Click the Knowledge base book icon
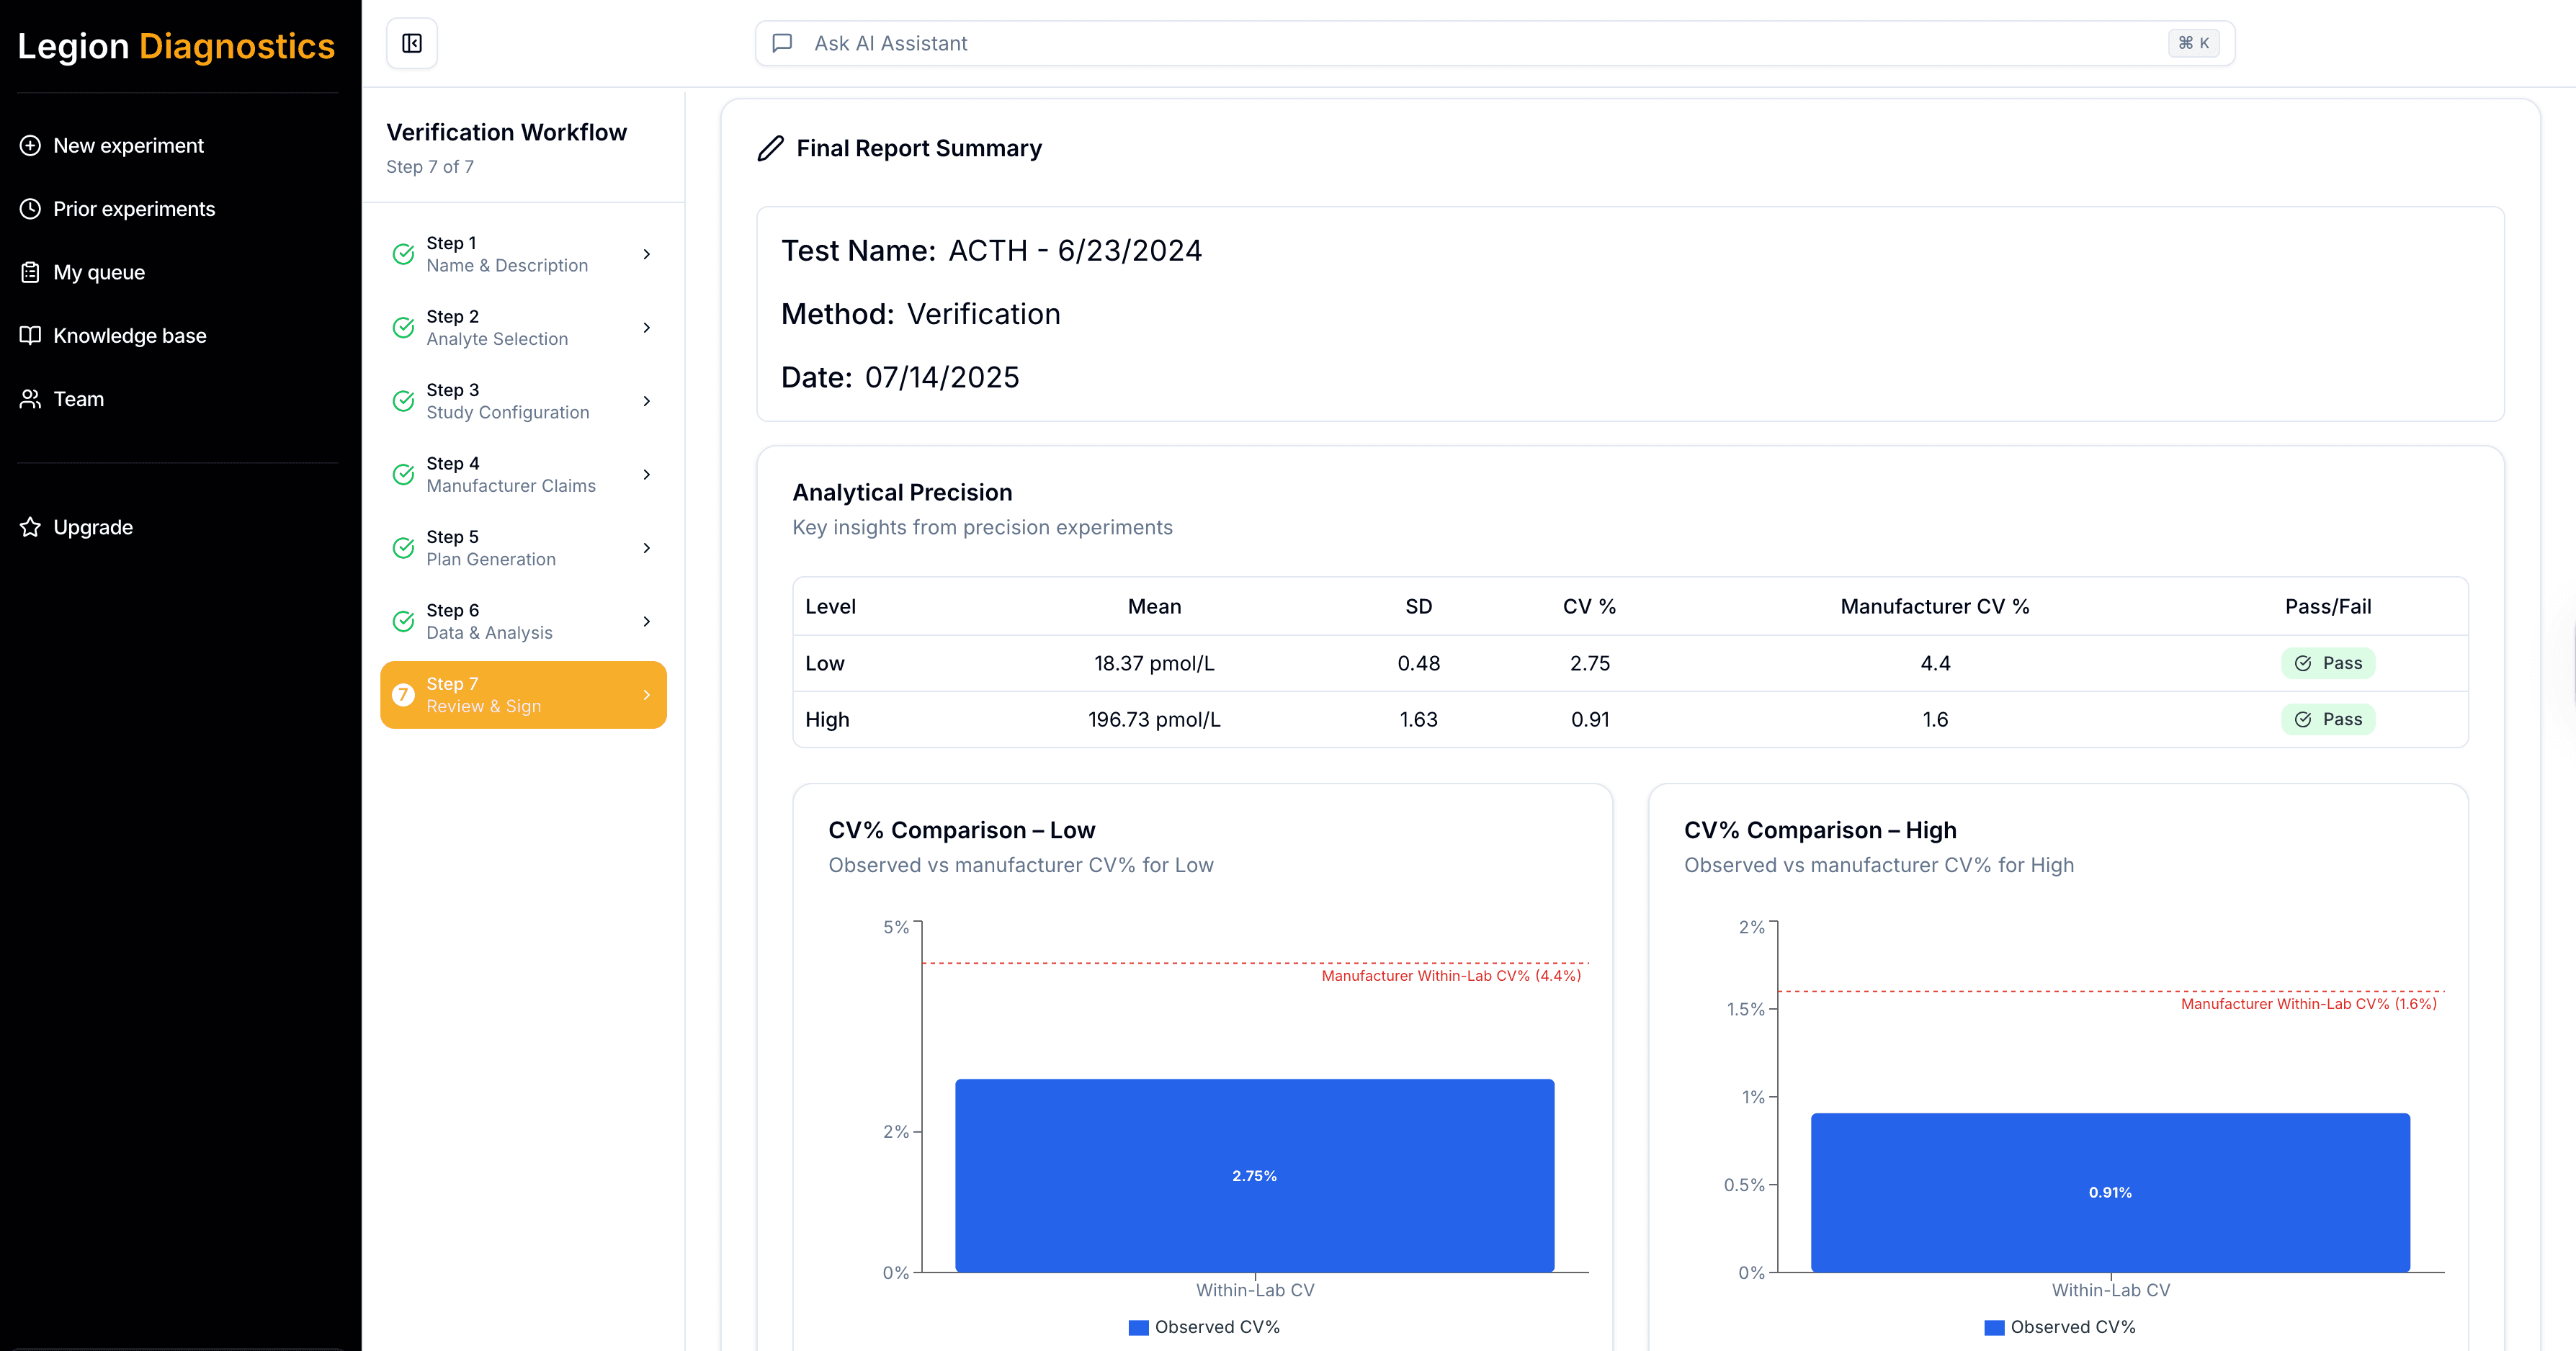This screenshot has height=1351, width=2576. point(30,335)
